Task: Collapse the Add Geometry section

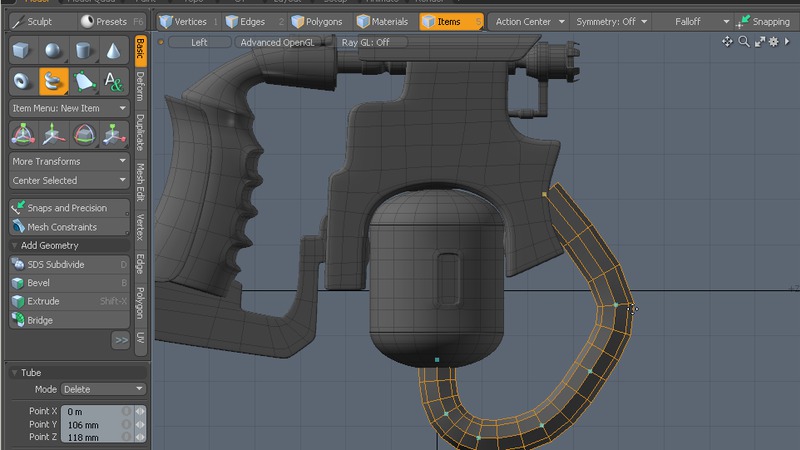Action: [49, 245]
